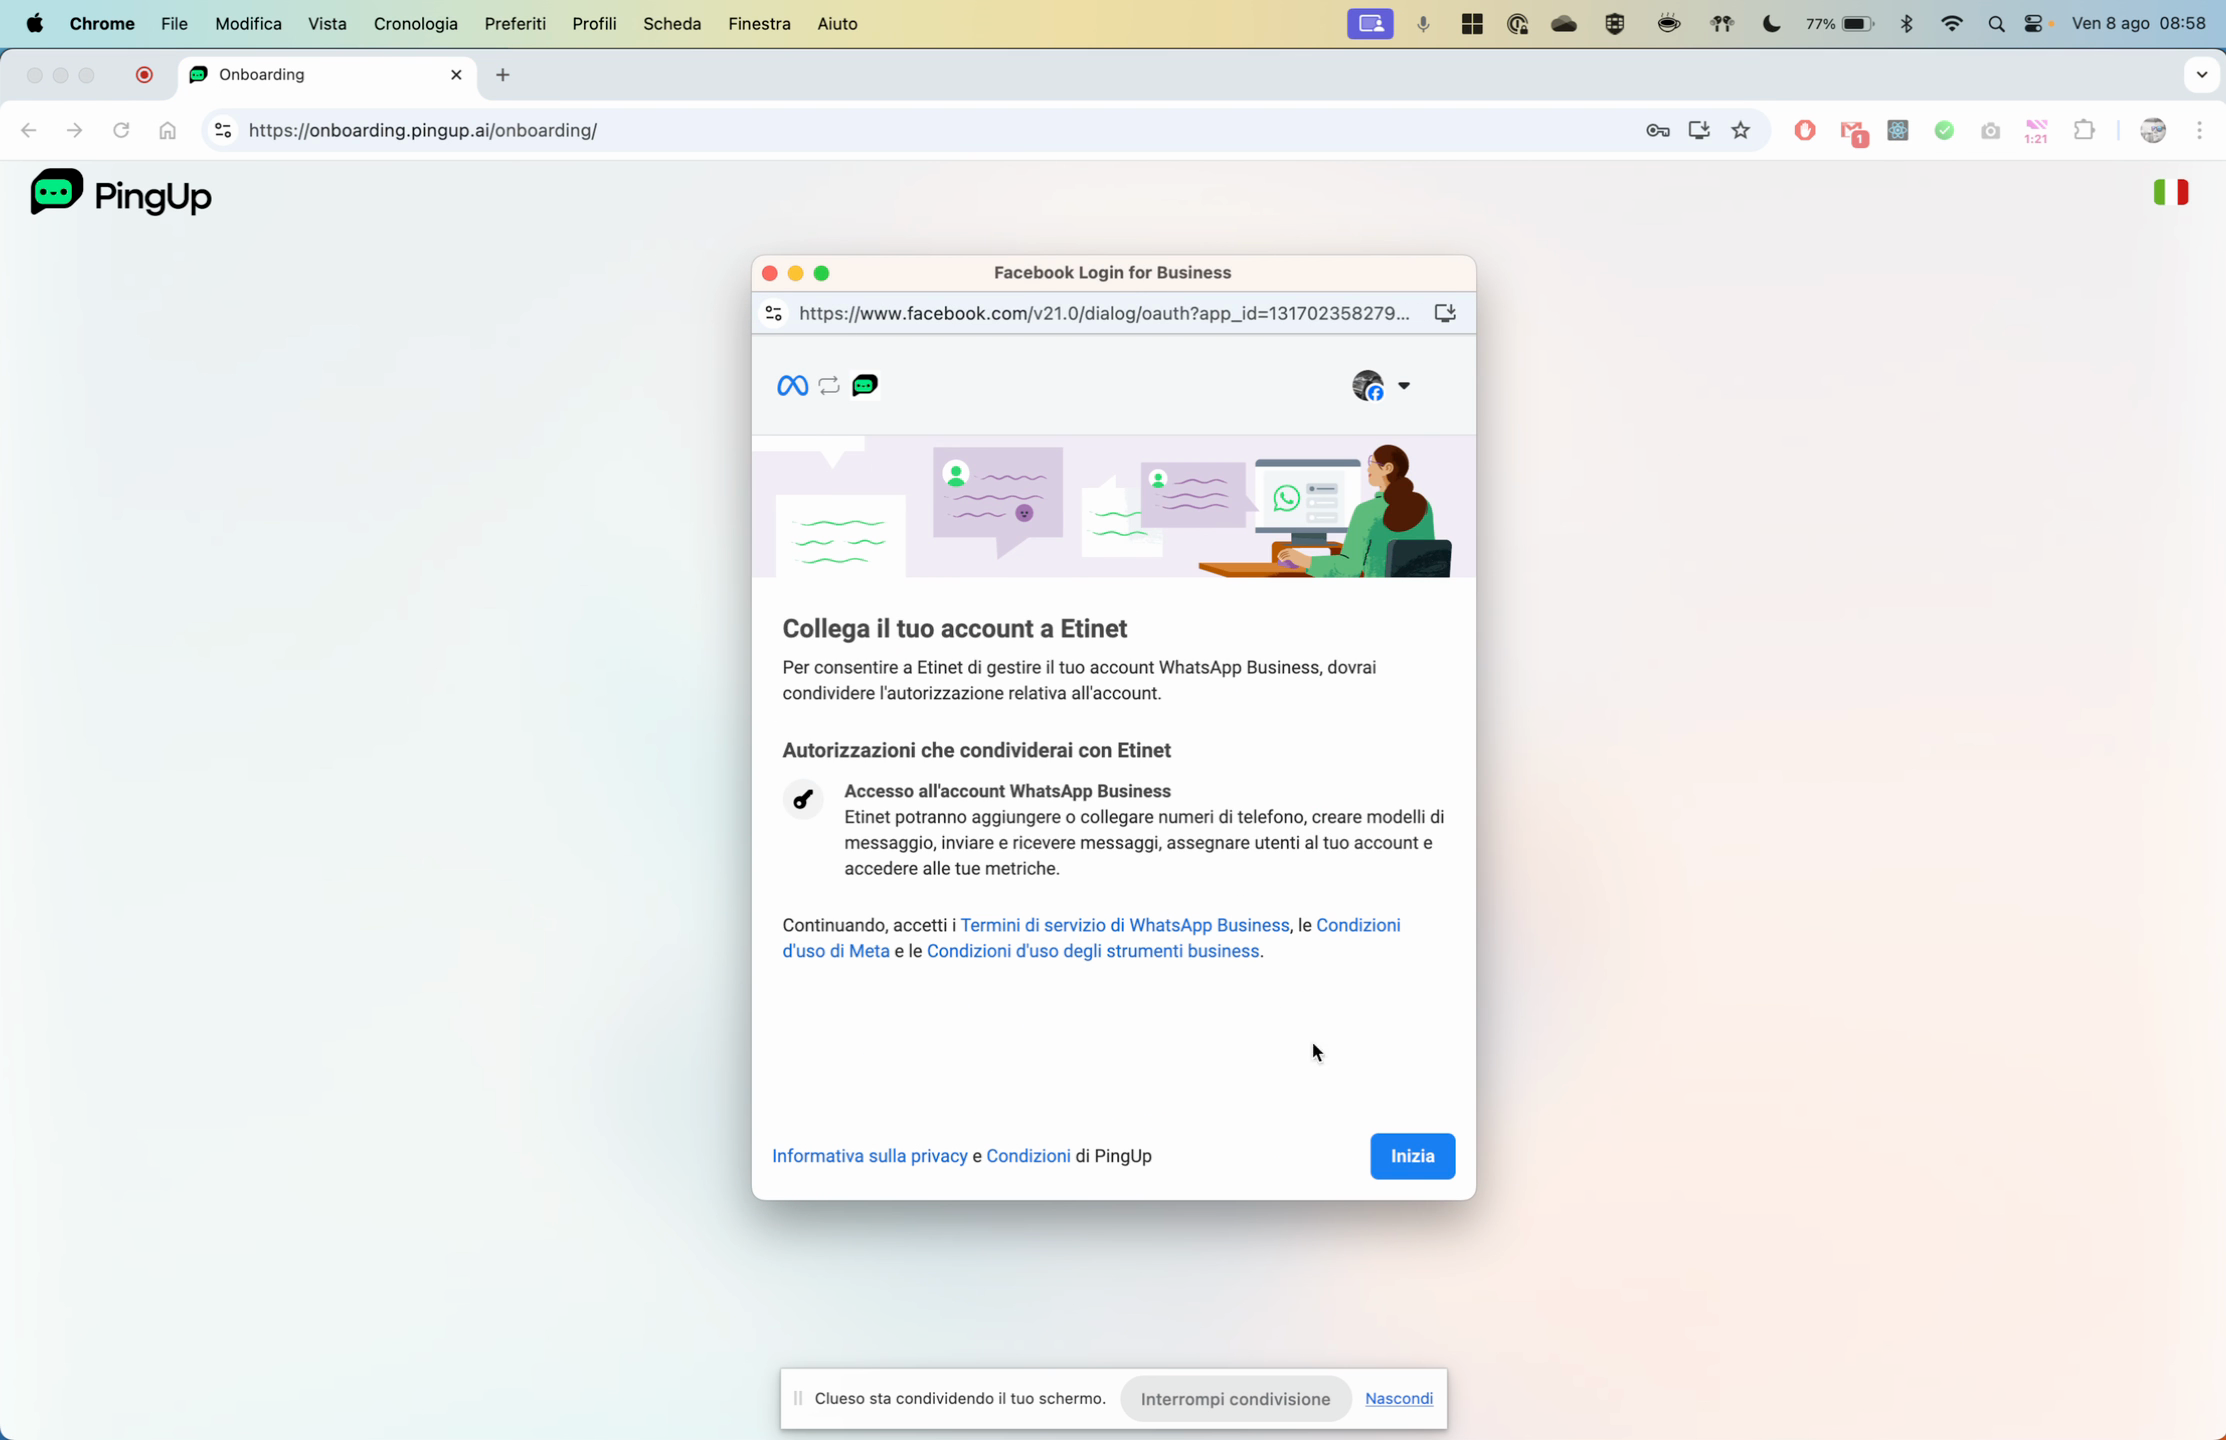Click the Italian flag language selector

(x=2170, y=192)
